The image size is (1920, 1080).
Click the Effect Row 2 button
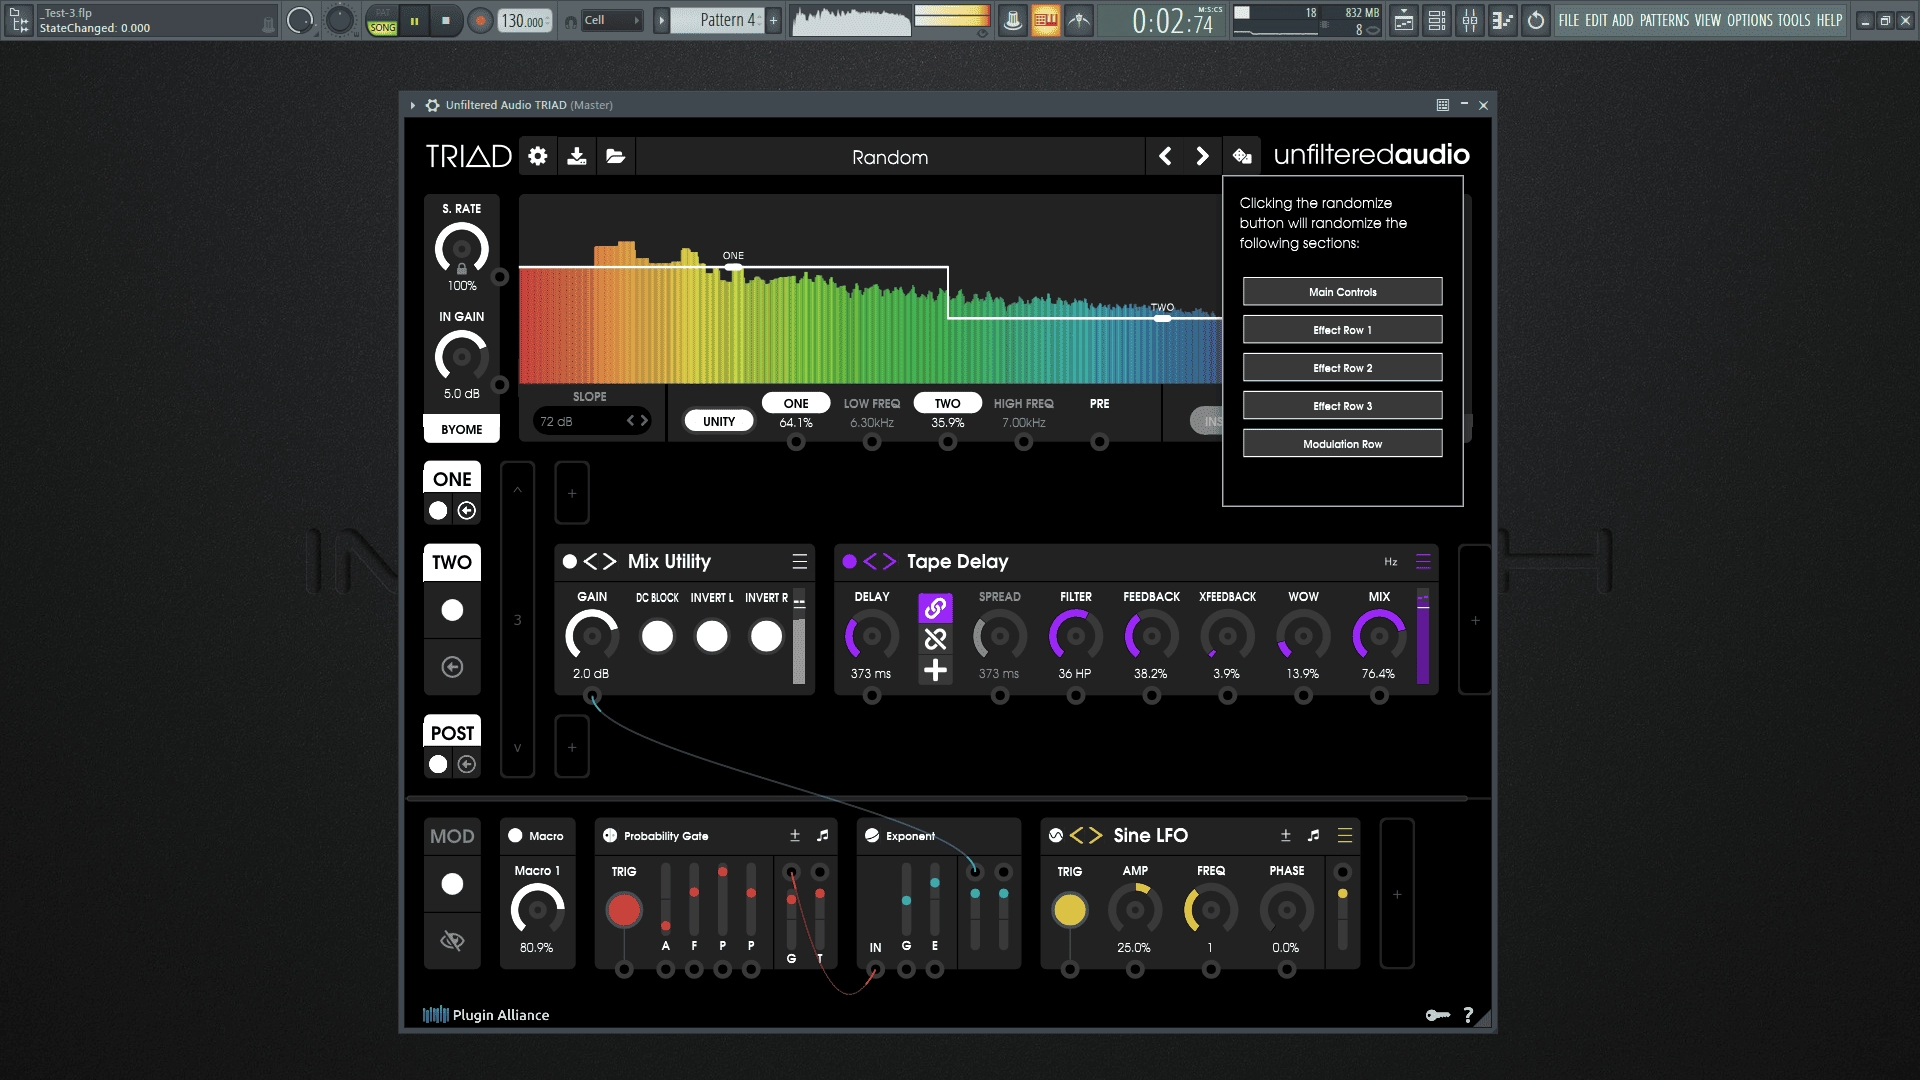(1342, 368)
